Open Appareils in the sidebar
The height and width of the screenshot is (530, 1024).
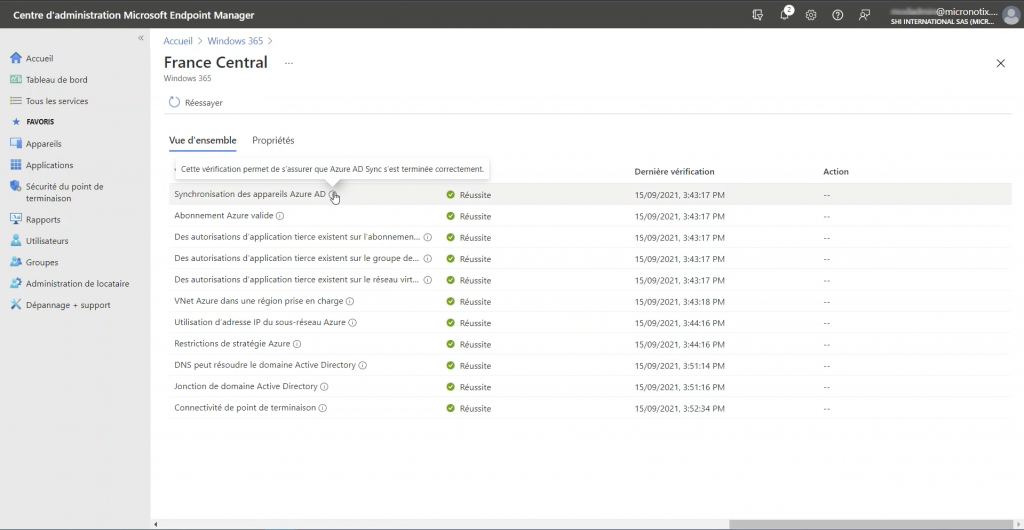[44, 144]
